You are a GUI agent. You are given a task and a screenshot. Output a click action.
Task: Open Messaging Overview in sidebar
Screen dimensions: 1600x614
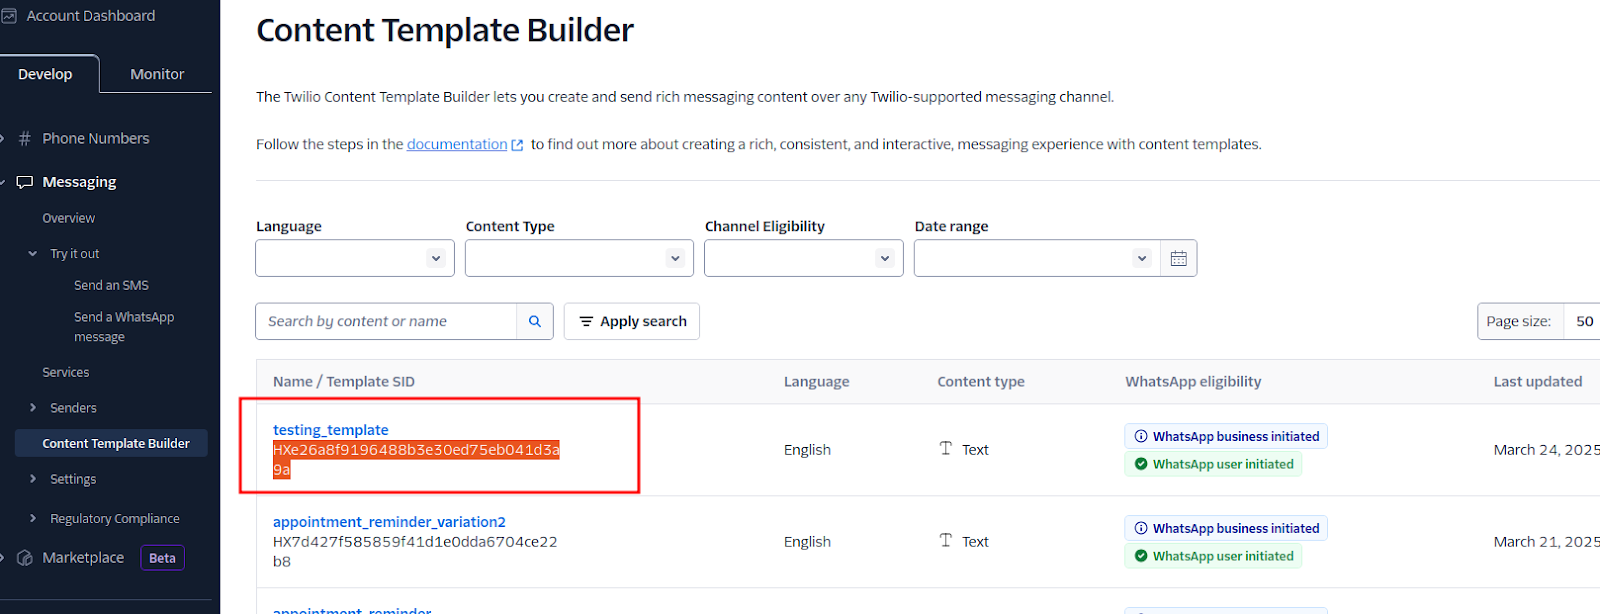[x=69, y=218]
